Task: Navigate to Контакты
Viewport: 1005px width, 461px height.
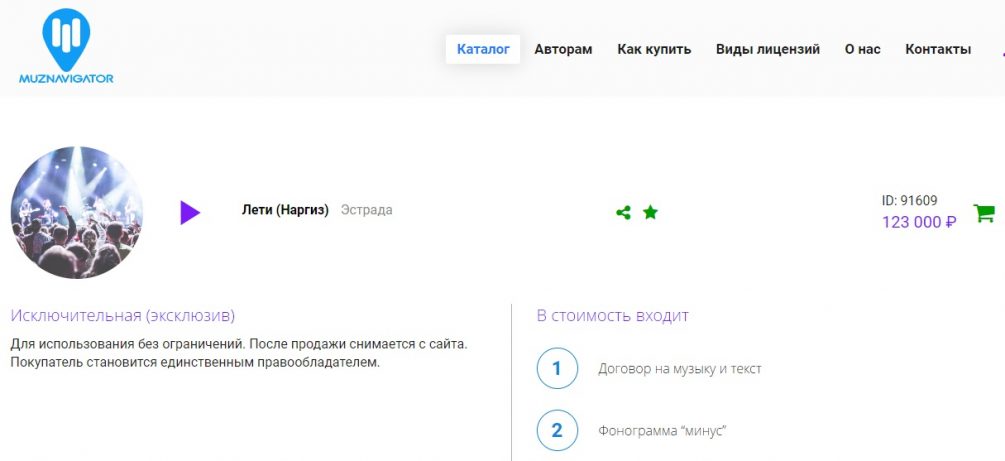Action: tap(937, 49)
